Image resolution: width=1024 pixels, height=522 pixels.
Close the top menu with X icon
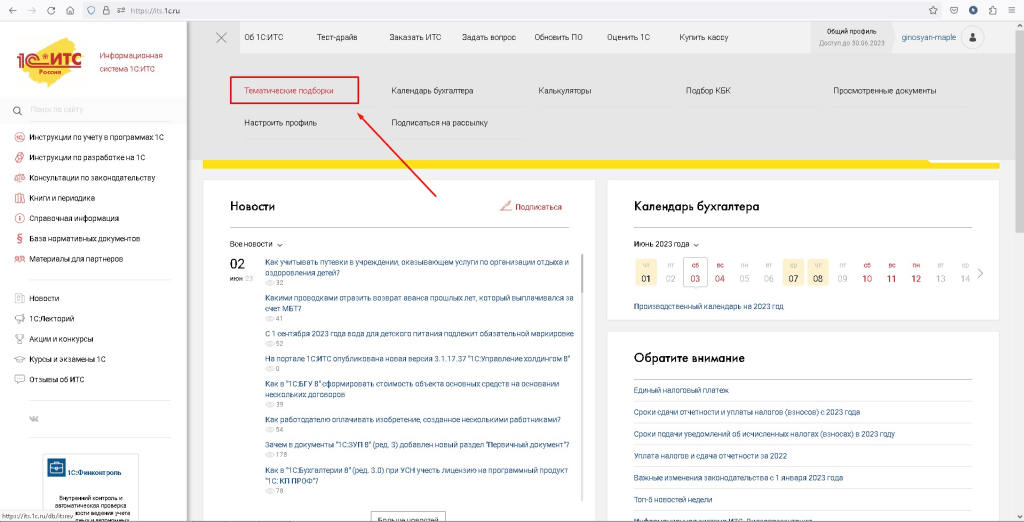[x=221, y=37]
